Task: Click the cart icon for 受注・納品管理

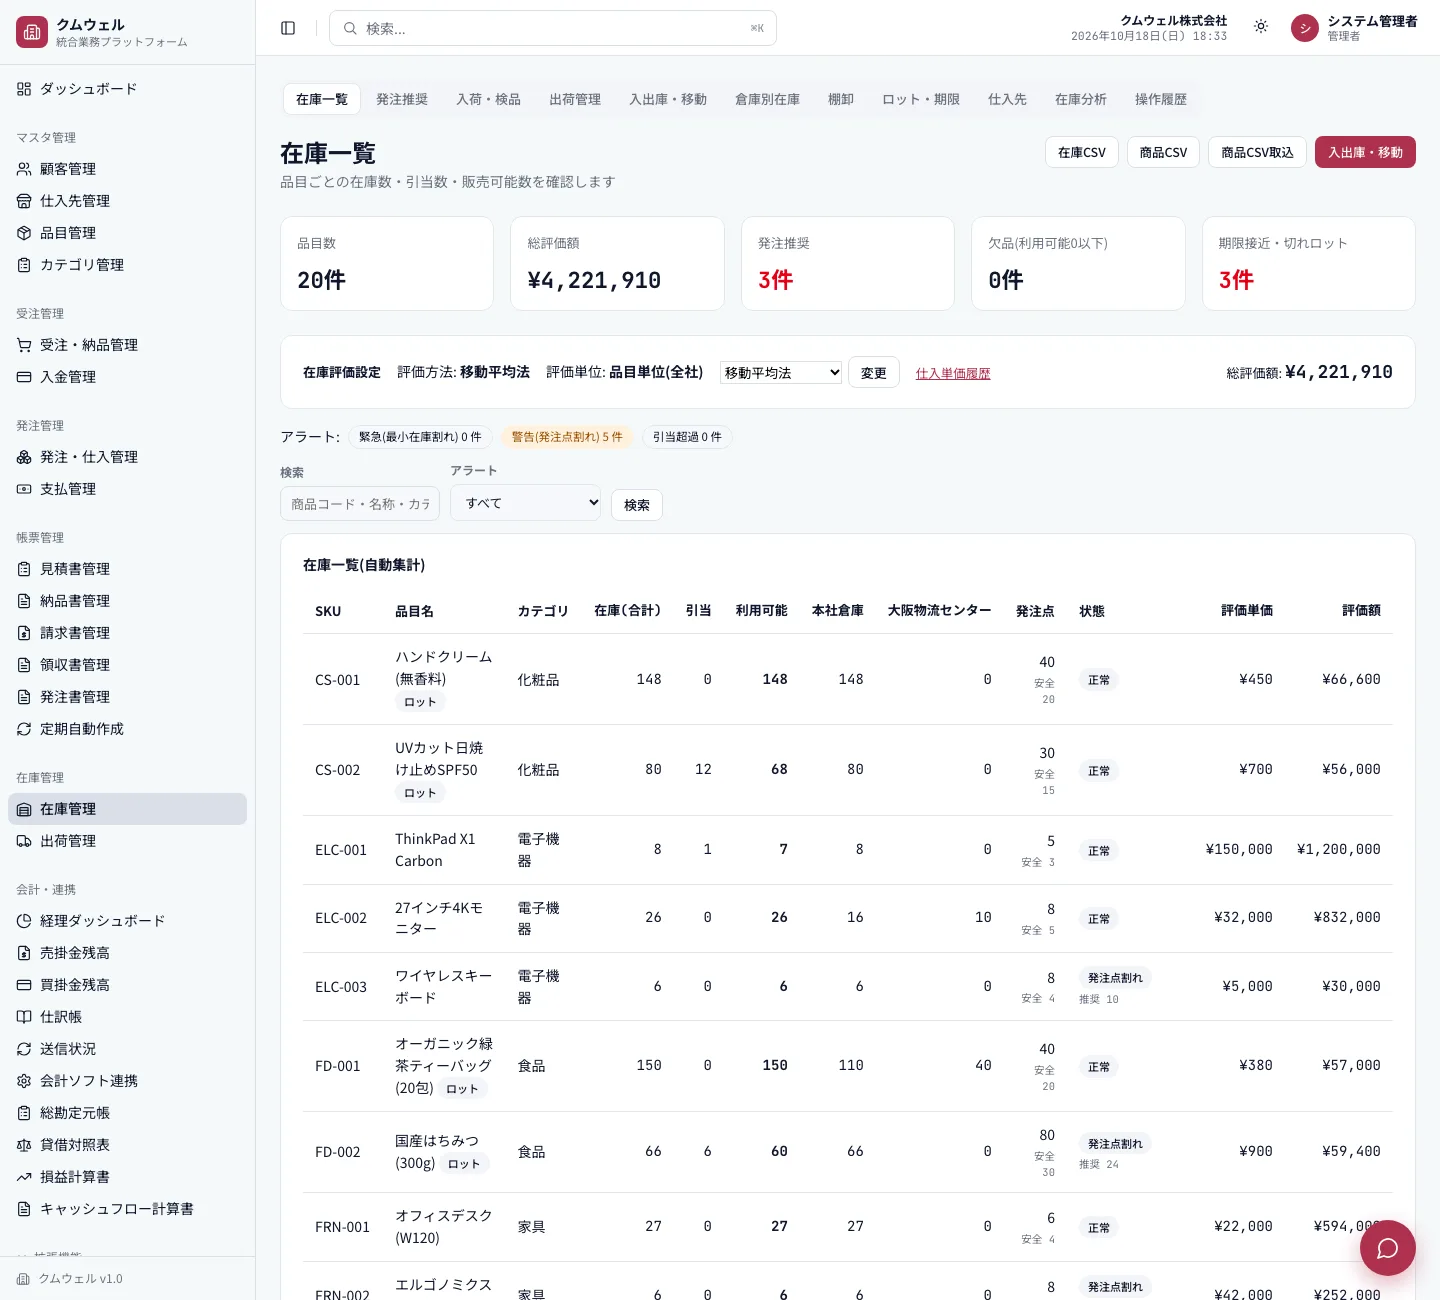Action: 24,345
